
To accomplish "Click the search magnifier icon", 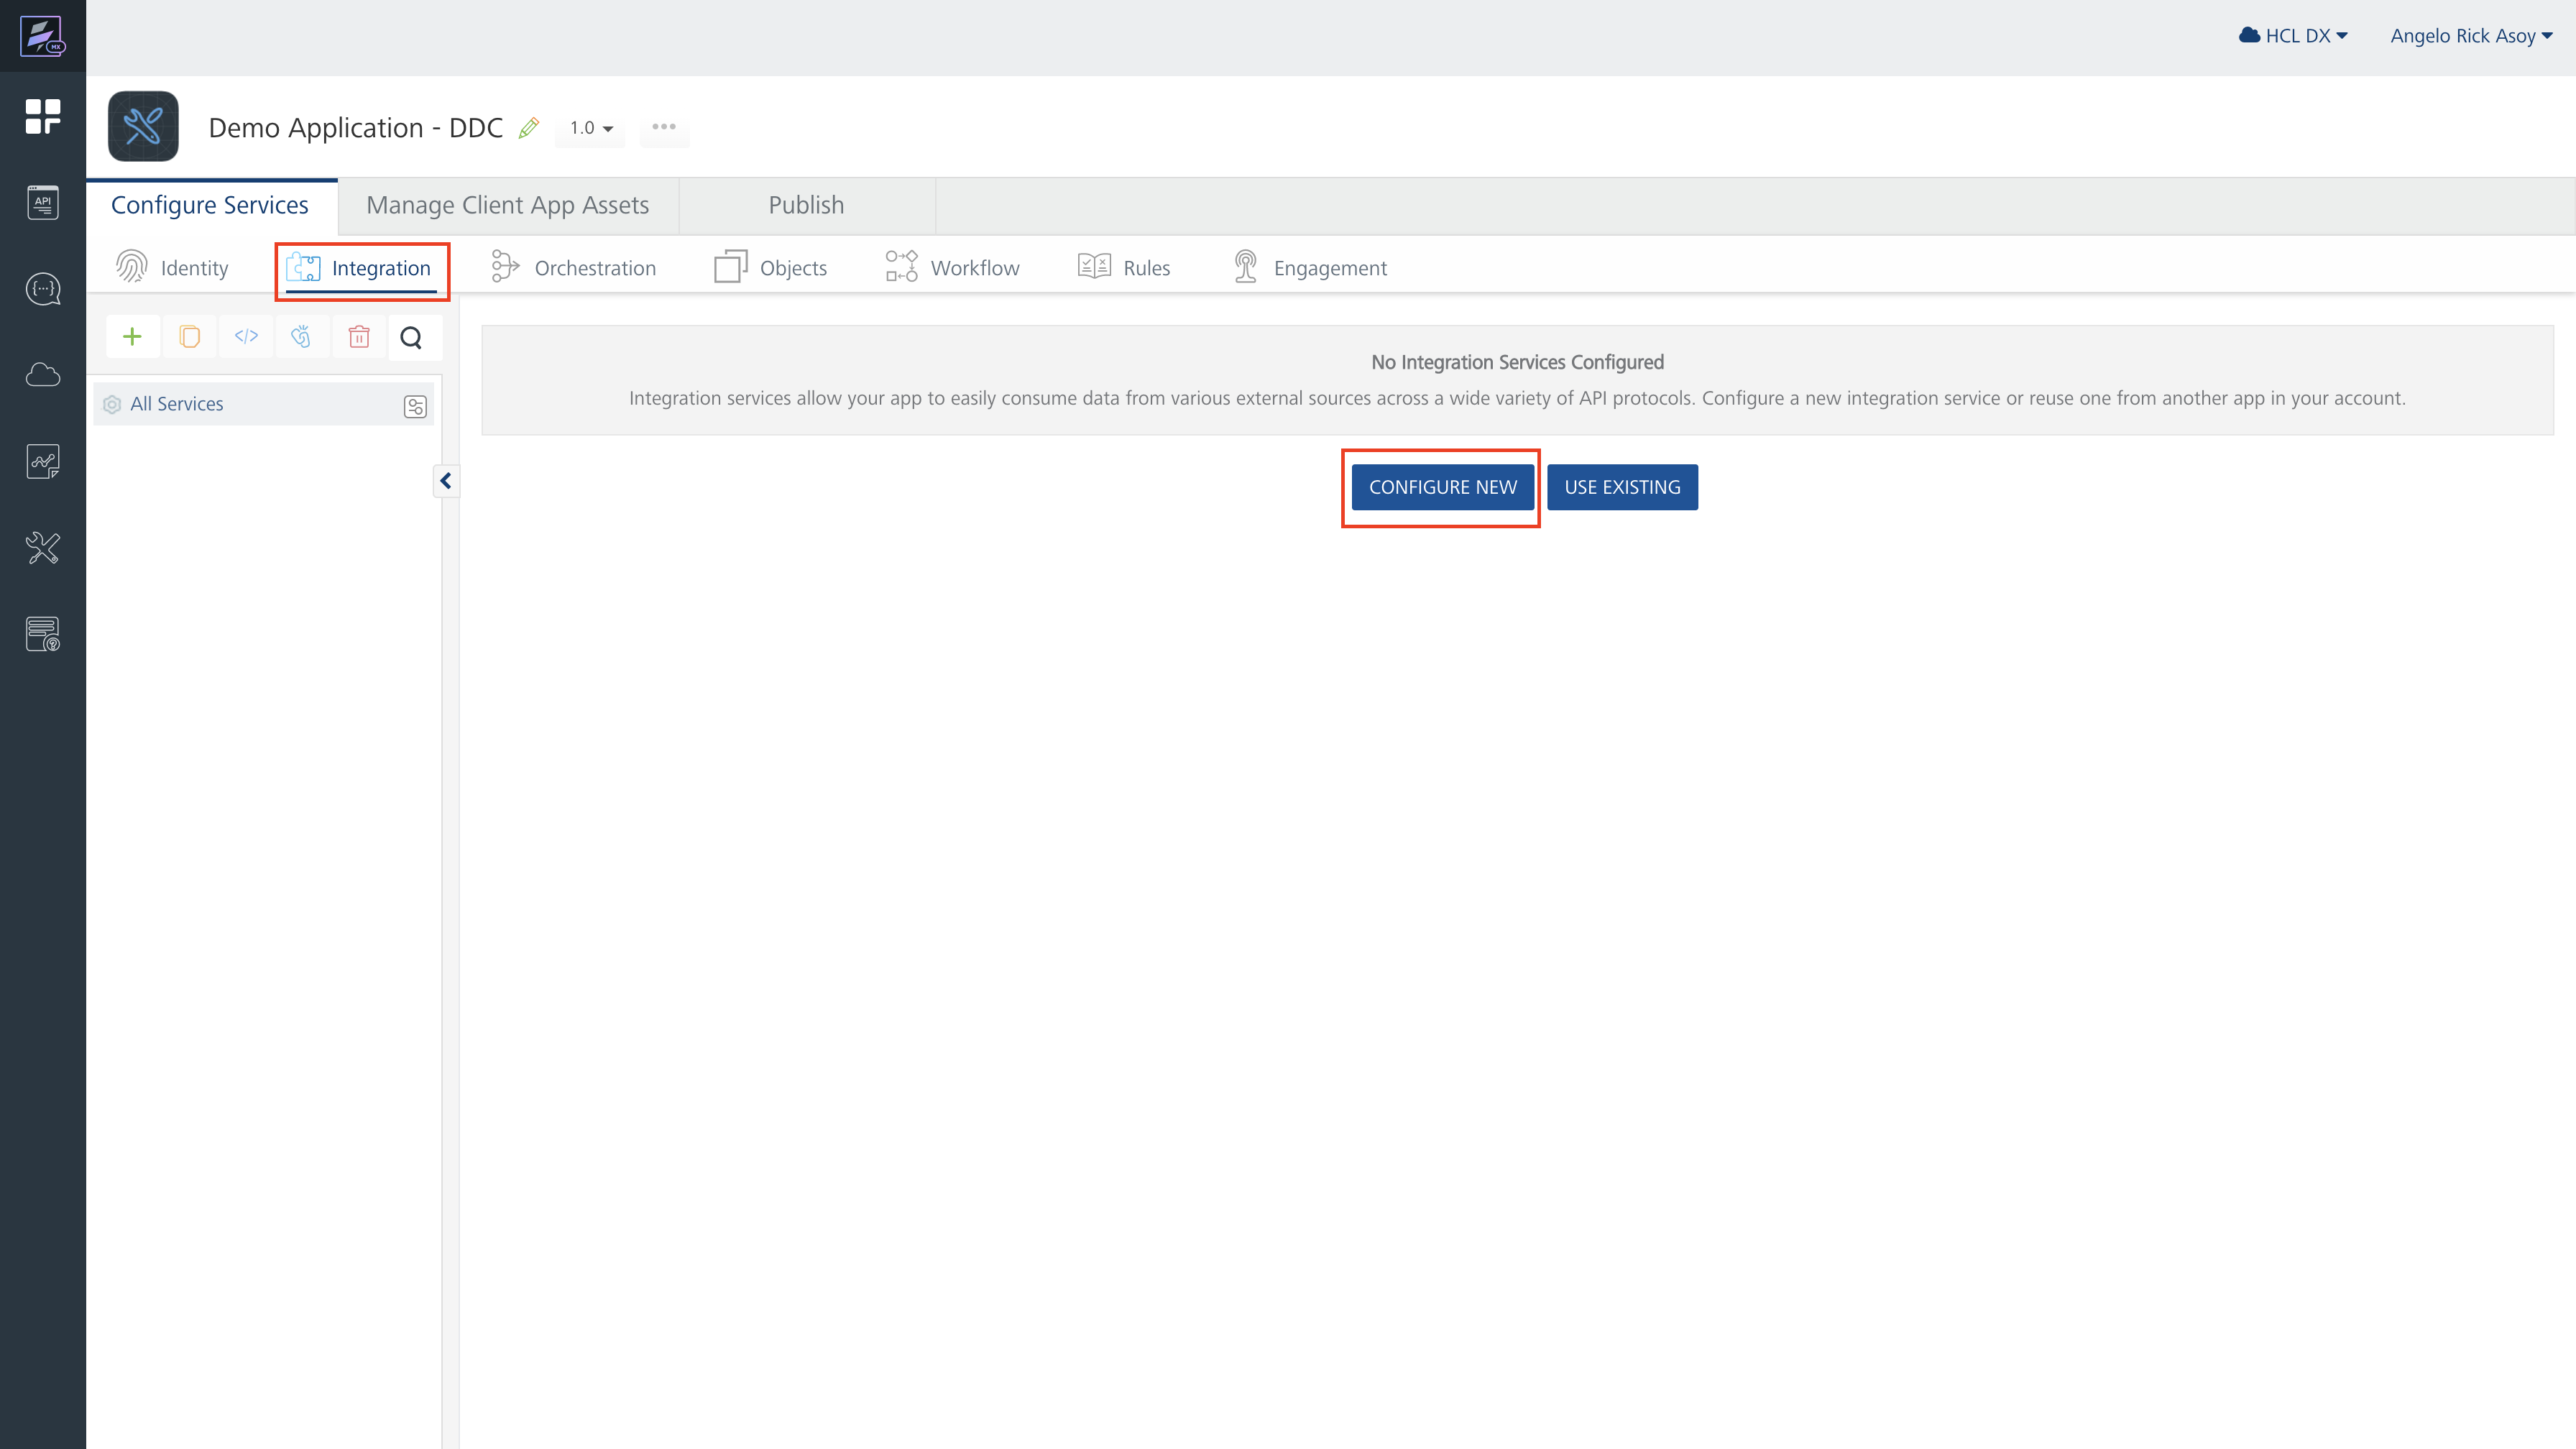I will pyautogui.click(x=411, y=338).
